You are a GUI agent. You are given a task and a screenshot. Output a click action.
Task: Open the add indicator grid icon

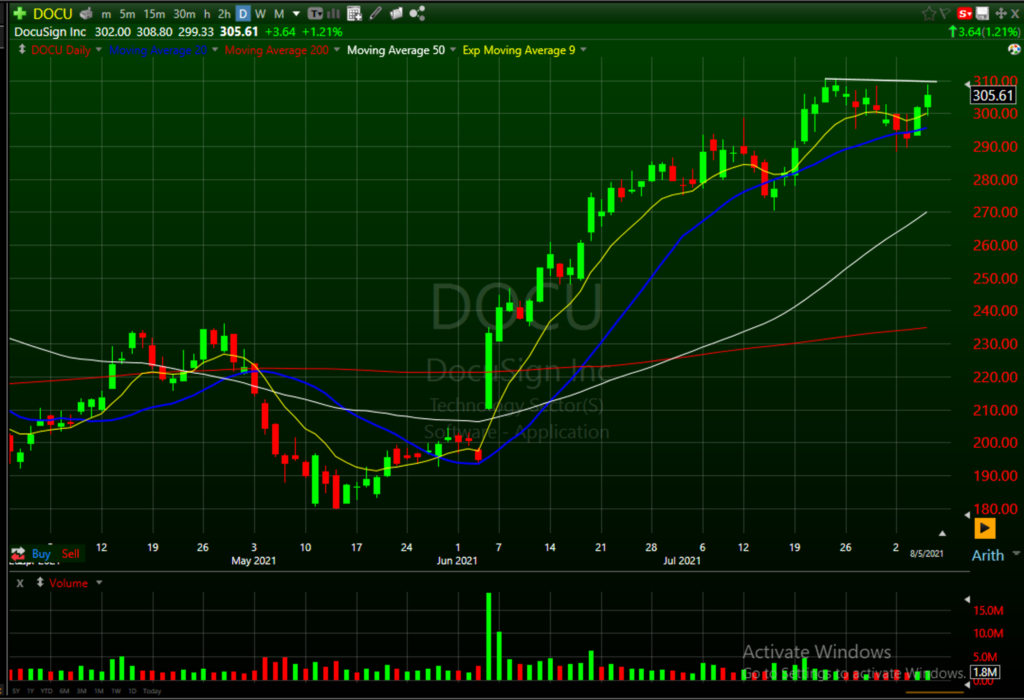[355, 13]
